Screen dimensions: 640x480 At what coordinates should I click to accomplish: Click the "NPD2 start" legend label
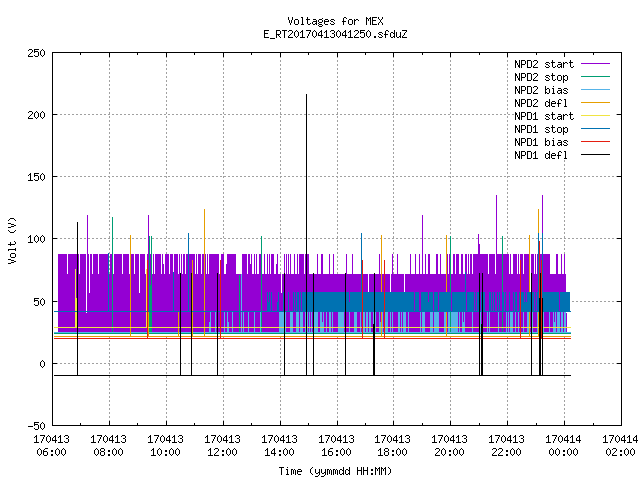[x=544, y=64]
